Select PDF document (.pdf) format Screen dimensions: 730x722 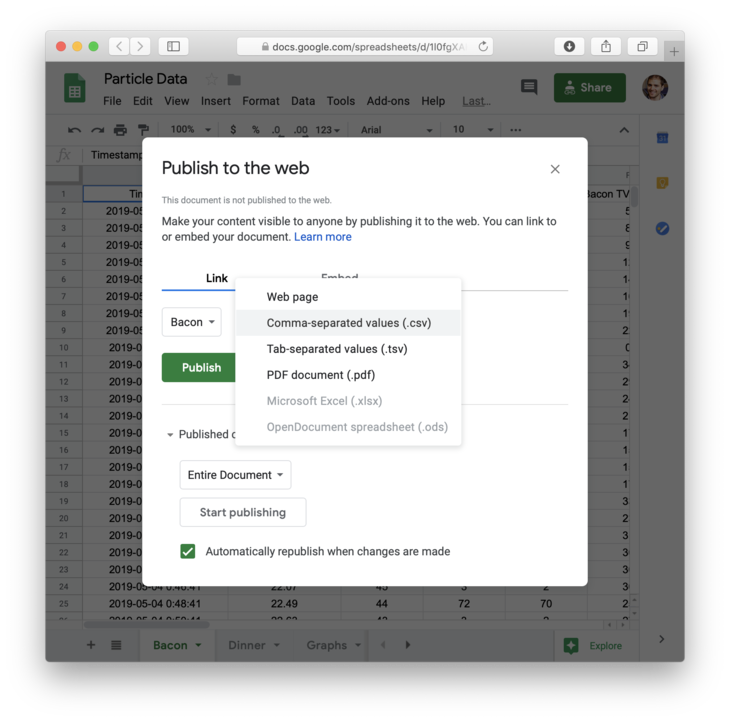pyautogui.click(x=320, y=375)
